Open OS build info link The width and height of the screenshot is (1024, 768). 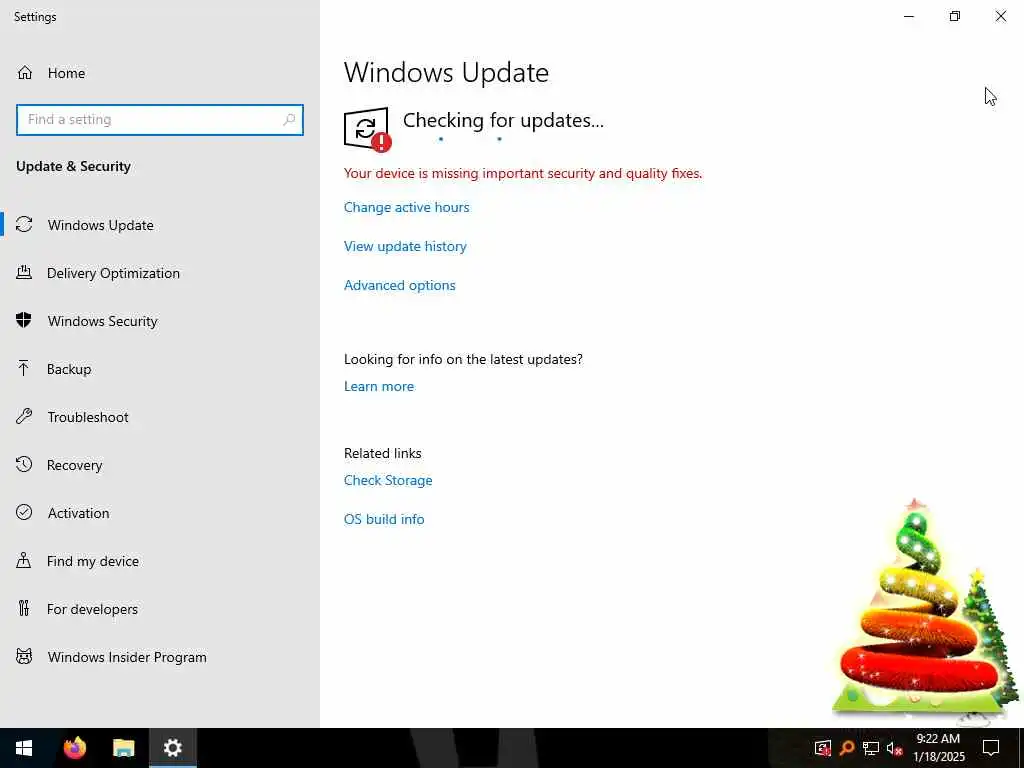[x=384, y=519]
